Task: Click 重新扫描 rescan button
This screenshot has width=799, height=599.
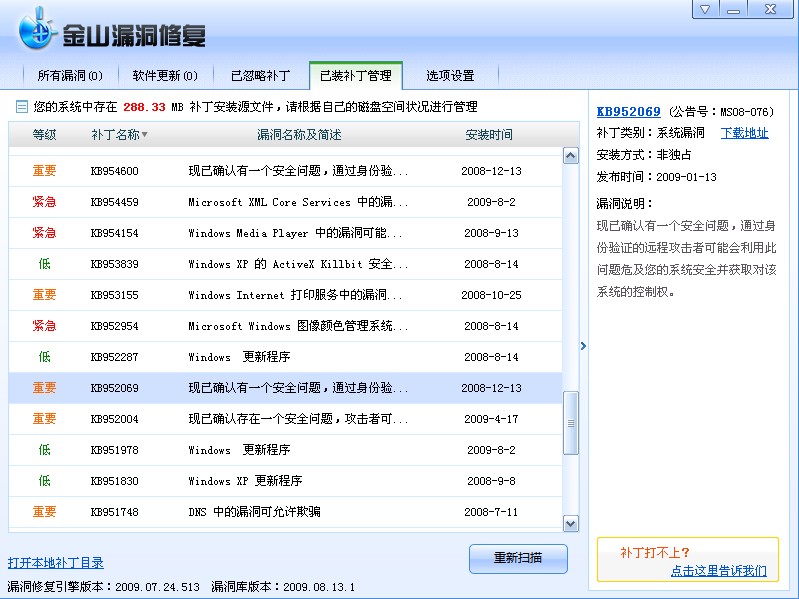Action: point(518,558)
